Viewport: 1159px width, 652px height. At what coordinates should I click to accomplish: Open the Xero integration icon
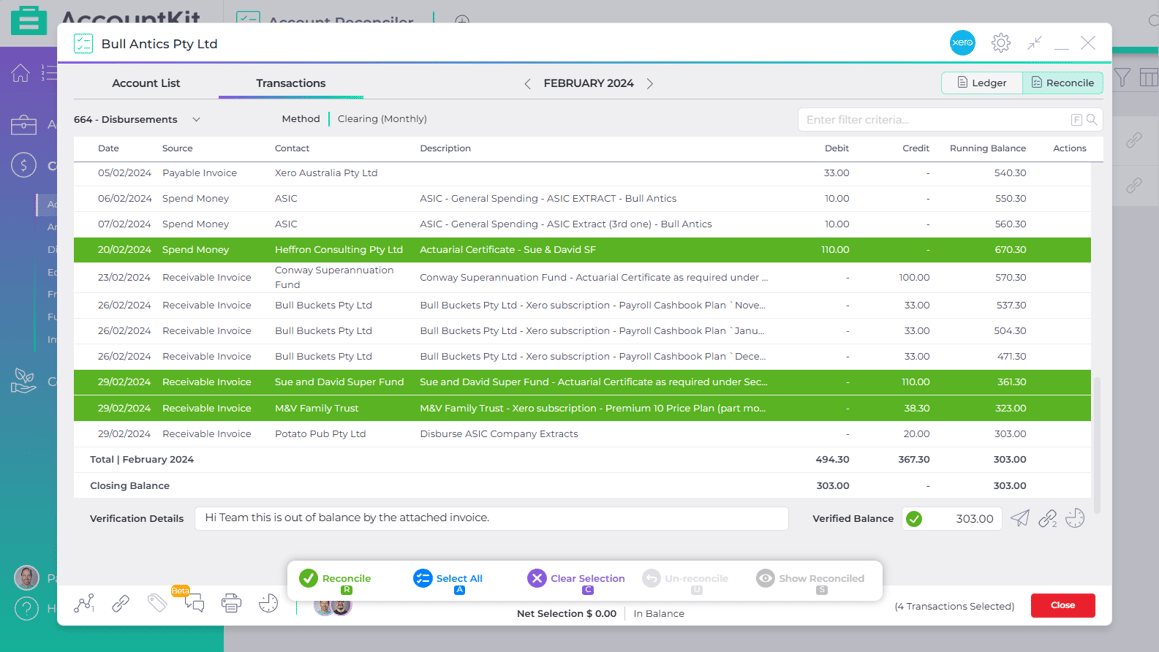[x=962, y=43]
